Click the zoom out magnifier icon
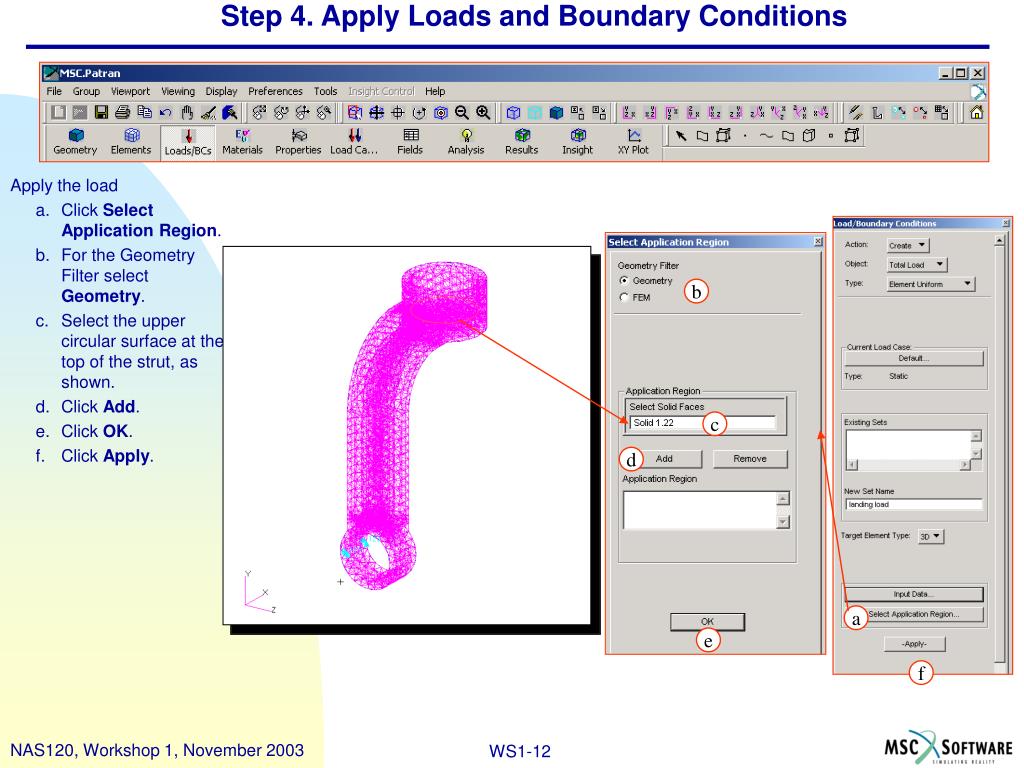The image size is (1024, 768). 462,112
